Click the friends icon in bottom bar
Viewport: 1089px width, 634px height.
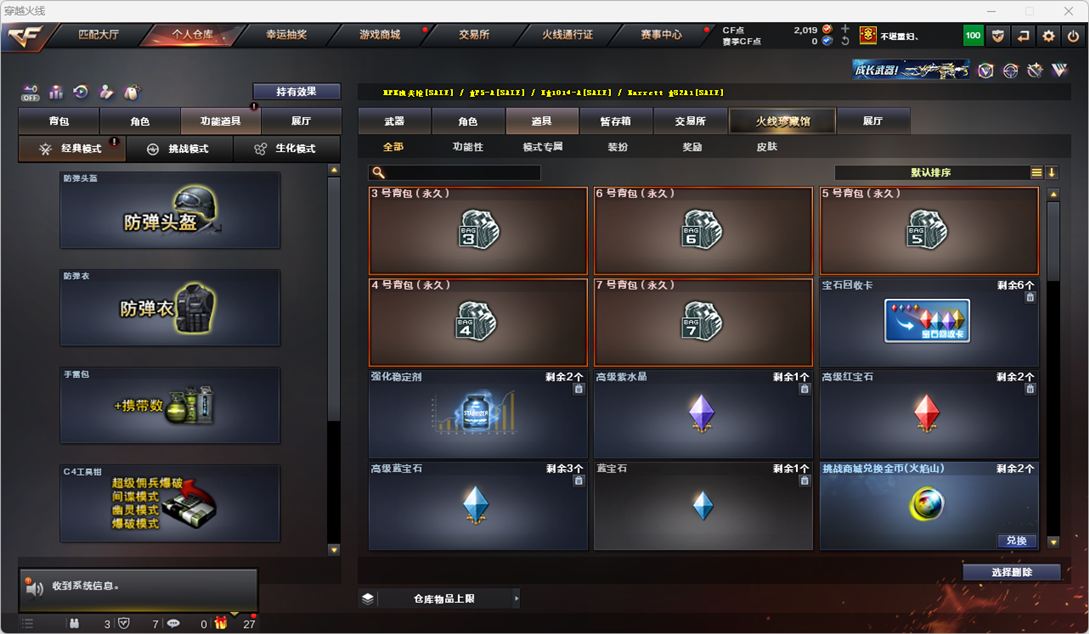click(x=74, y=624)
